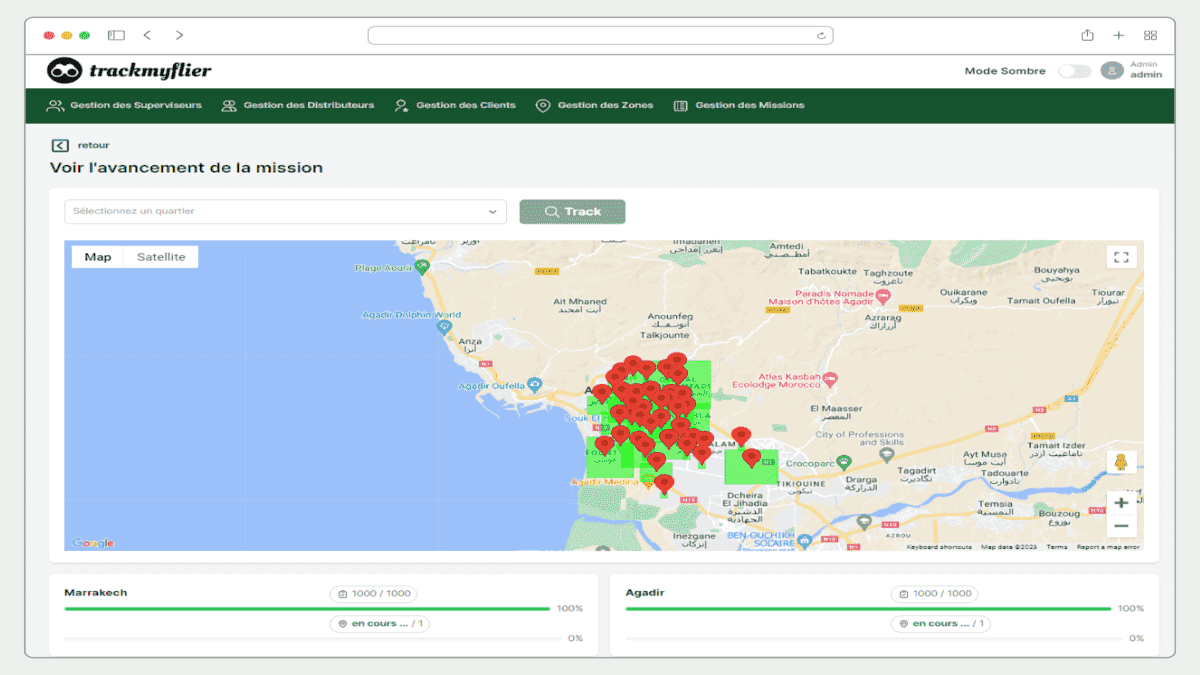Click the Marrakech en cours badge
1200x675 pixels.
(380, 624)
